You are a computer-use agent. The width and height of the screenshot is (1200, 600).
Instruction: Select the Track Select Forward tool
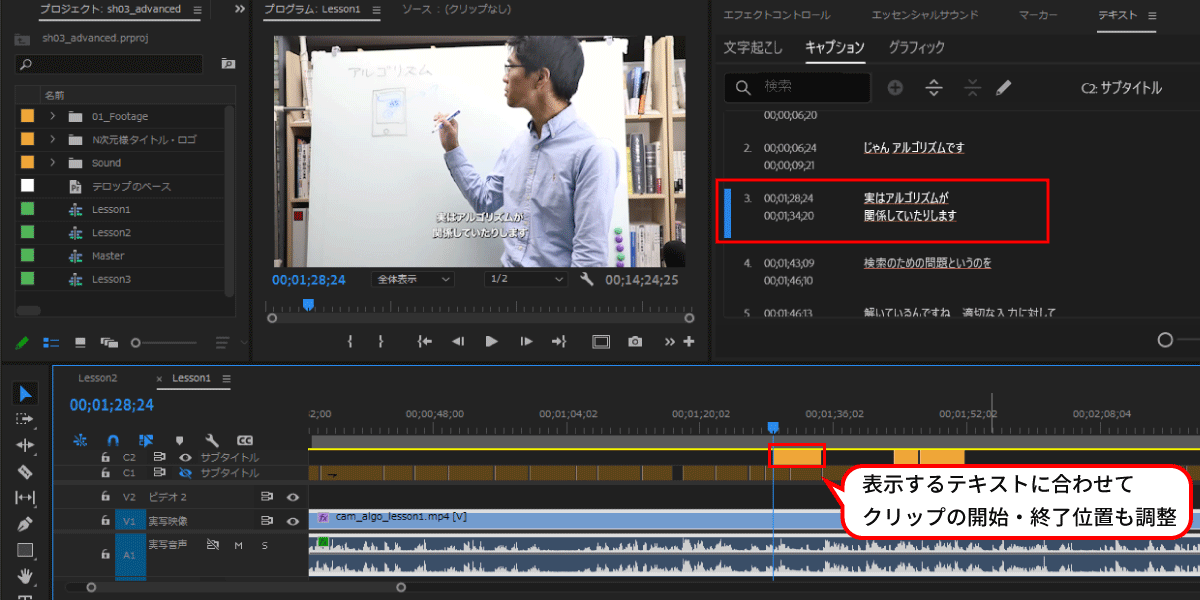click(26, 419)
